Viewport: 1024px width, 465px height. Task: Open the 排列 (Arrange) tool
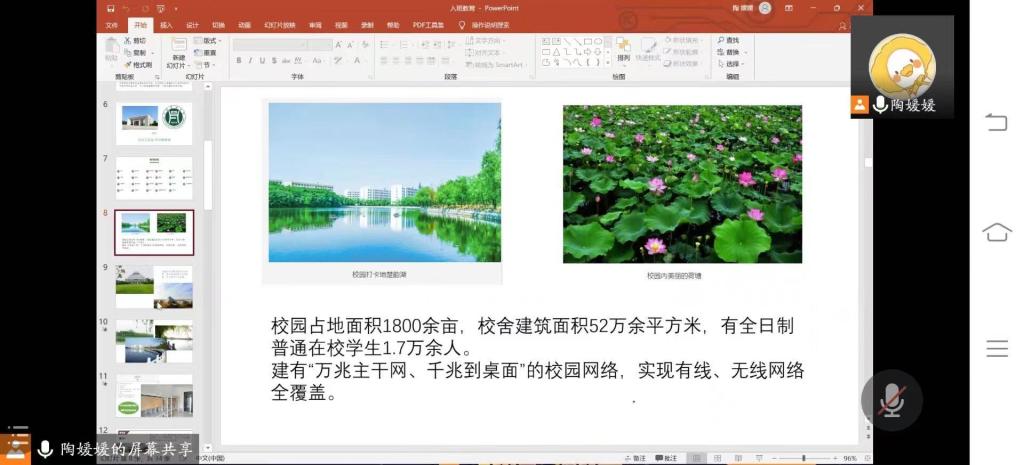point(623,50)
